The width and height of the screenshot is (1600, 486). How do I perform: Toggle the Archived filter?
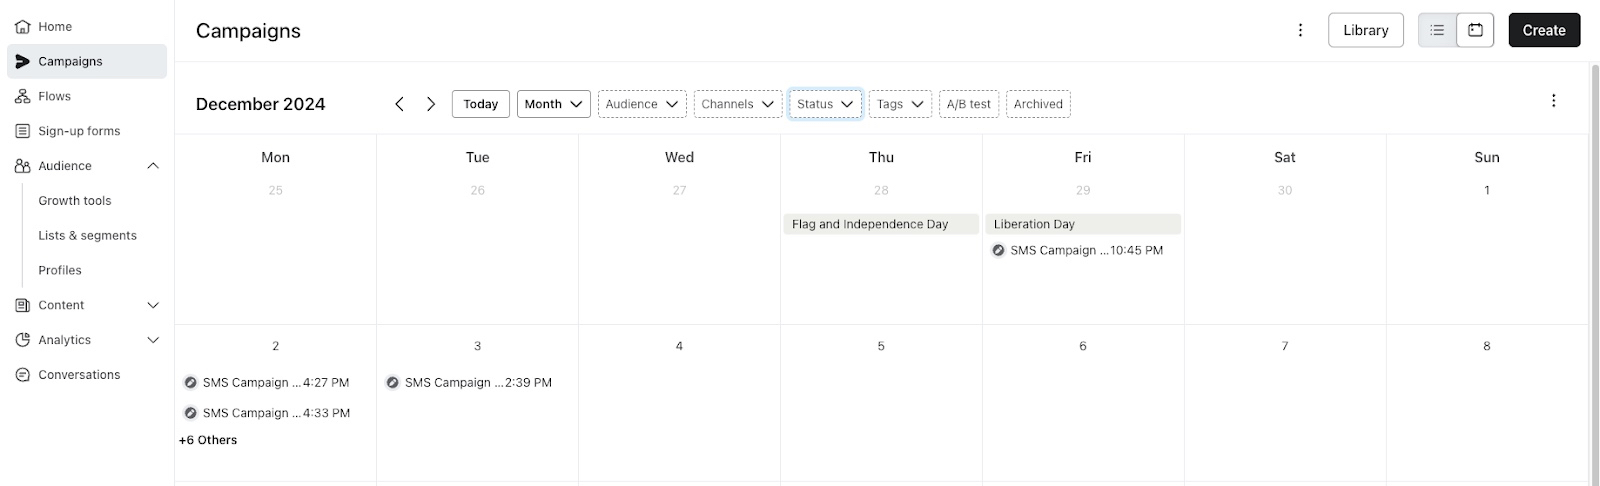(1038, 104)
